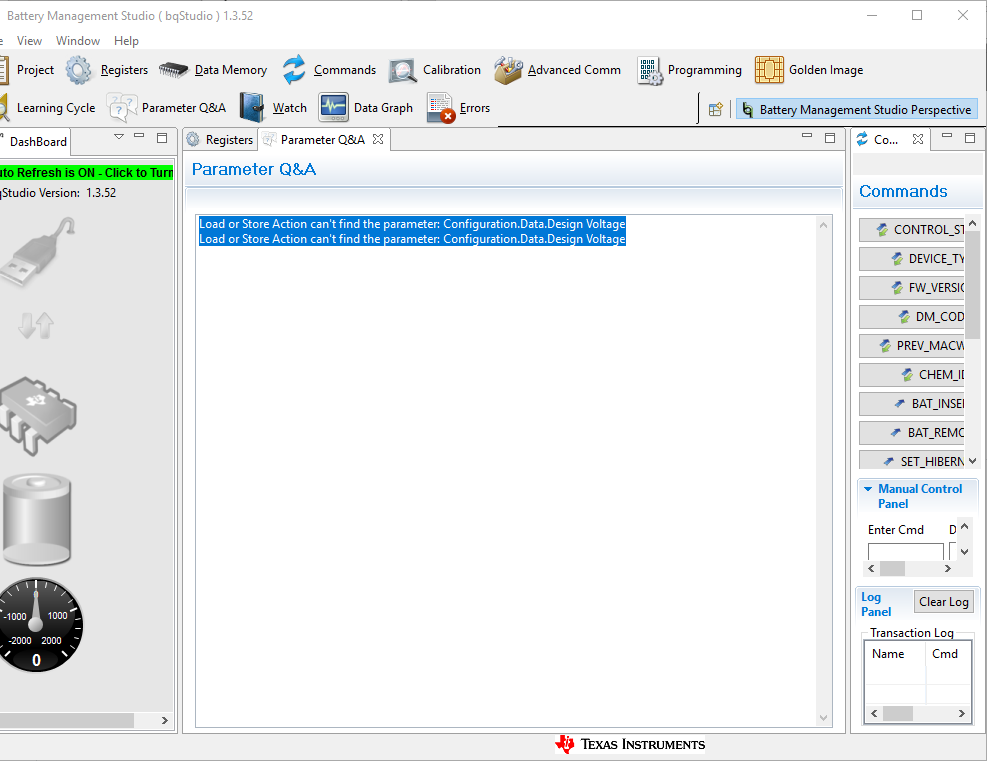Viewport: 987px width, 761px height.
Task: Open DashBoard view menu dropdown
Action: point(119,137)
